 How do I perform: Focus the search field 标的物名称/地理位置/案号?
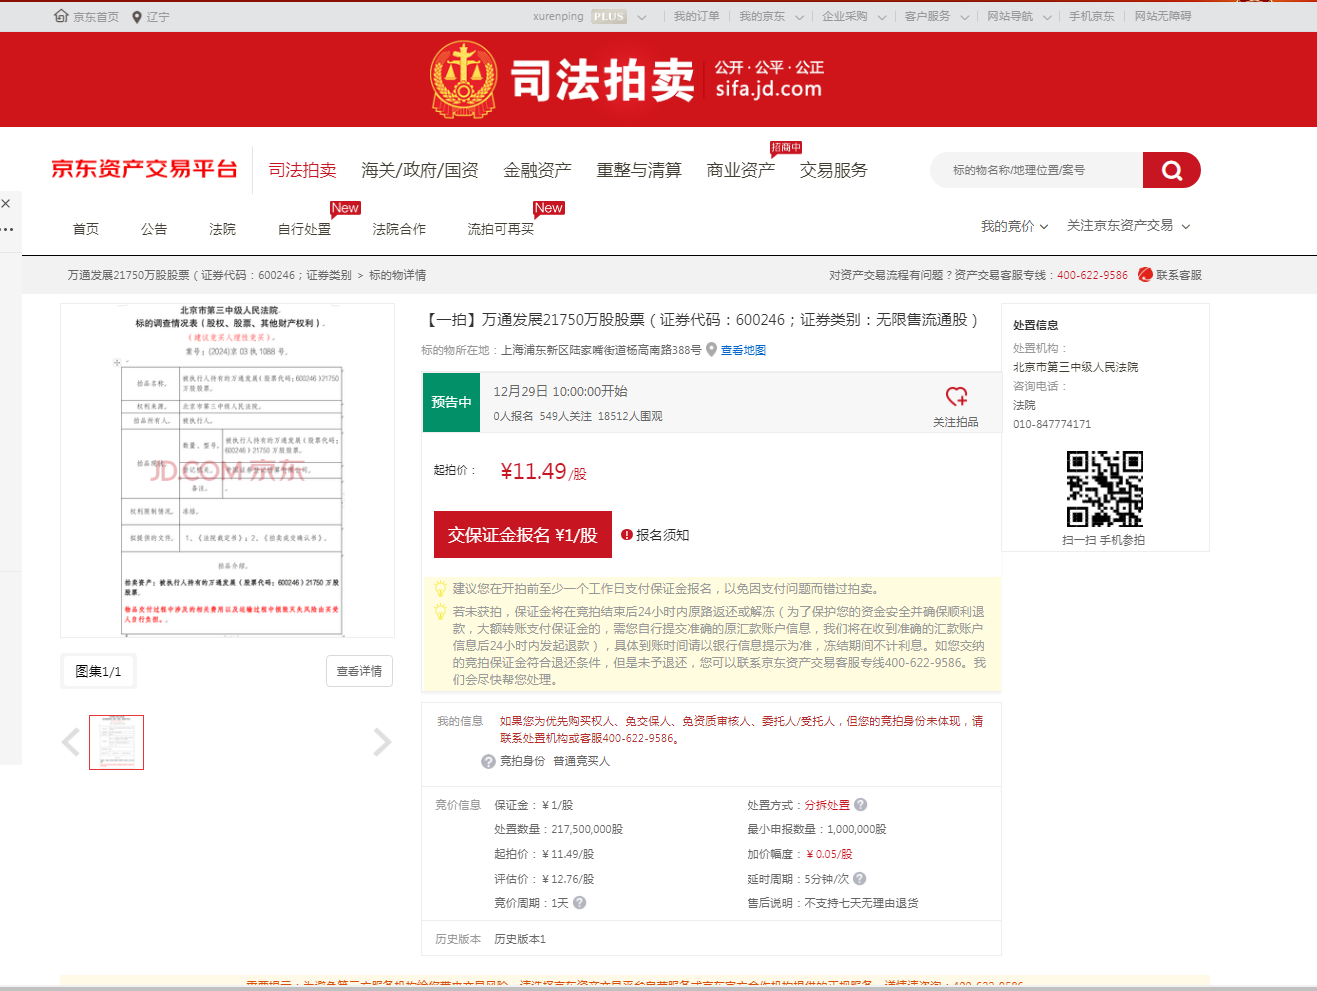click(x=1038, y=170)
